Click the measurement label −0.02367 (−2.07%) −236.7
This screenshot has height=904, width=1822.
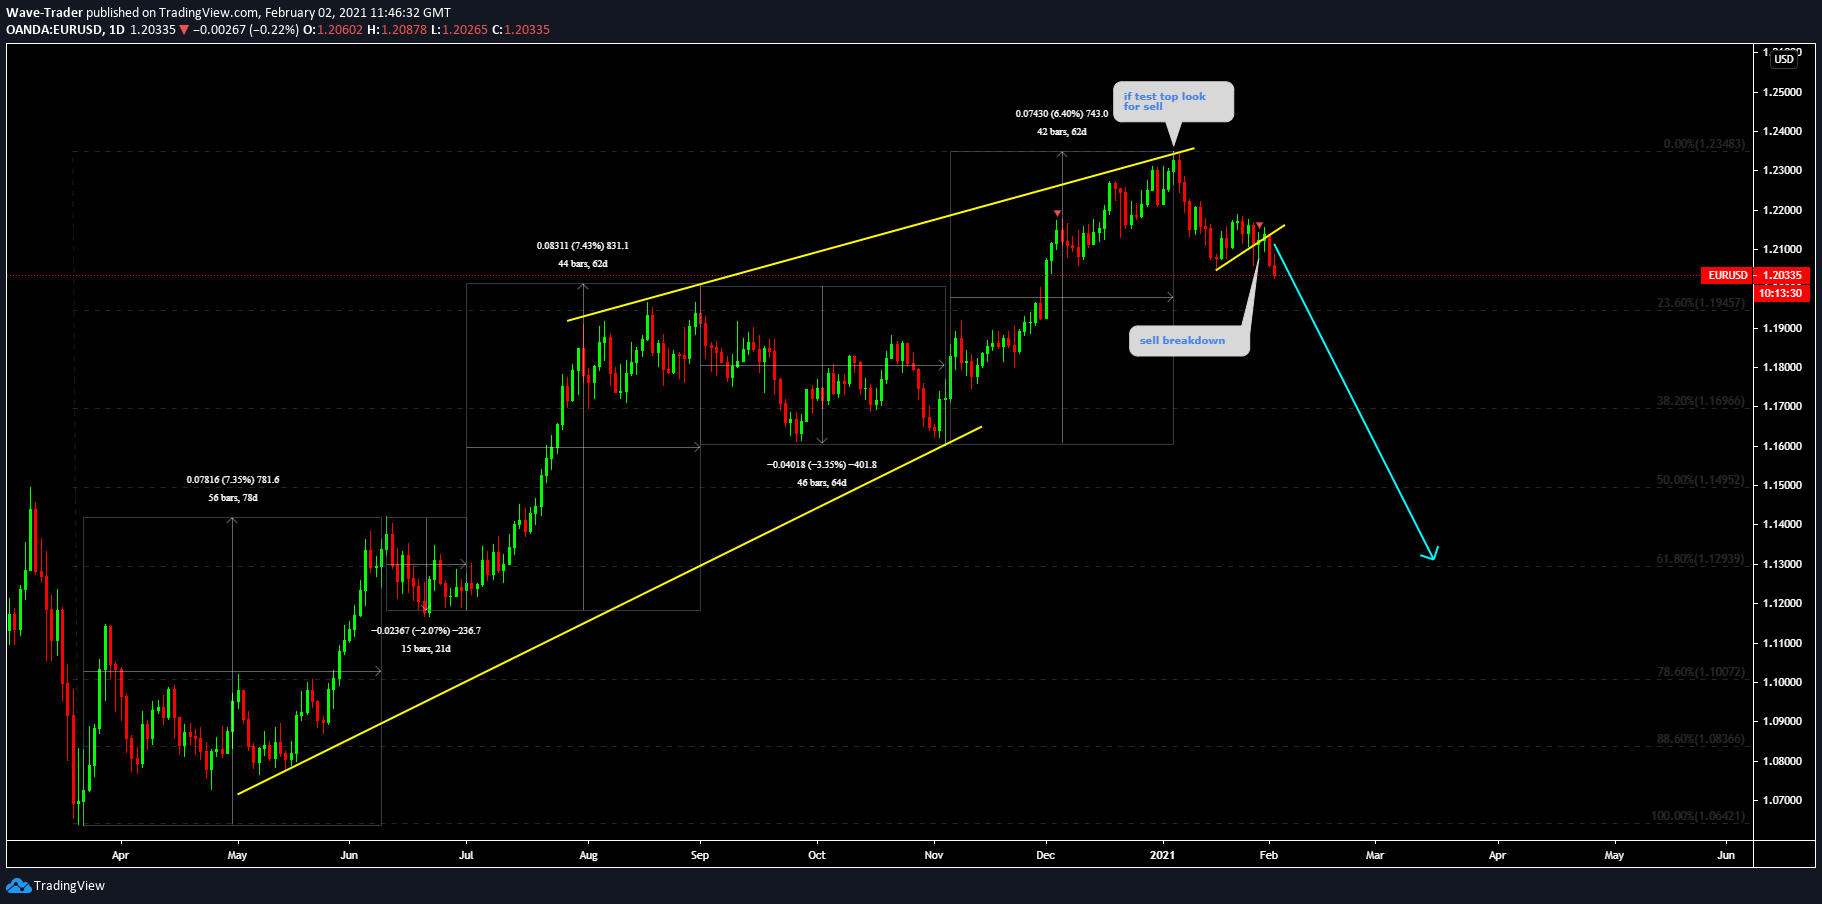(426, 631)
